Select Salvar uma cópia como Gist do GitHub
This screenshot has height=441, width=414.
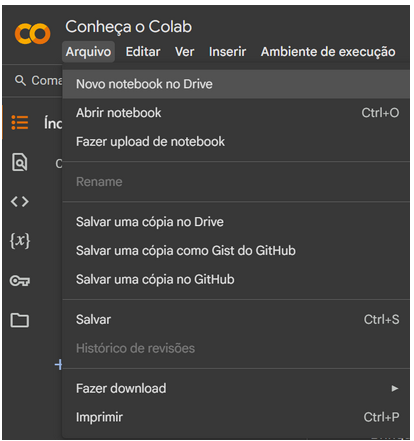tap(236, 251)
